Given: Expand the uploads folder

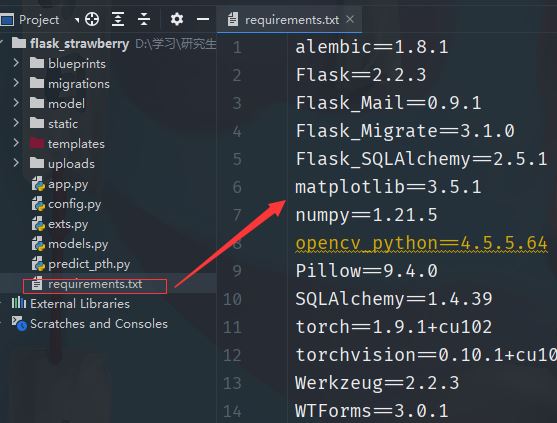Looking at the screenshot, I should coord(16,163).
